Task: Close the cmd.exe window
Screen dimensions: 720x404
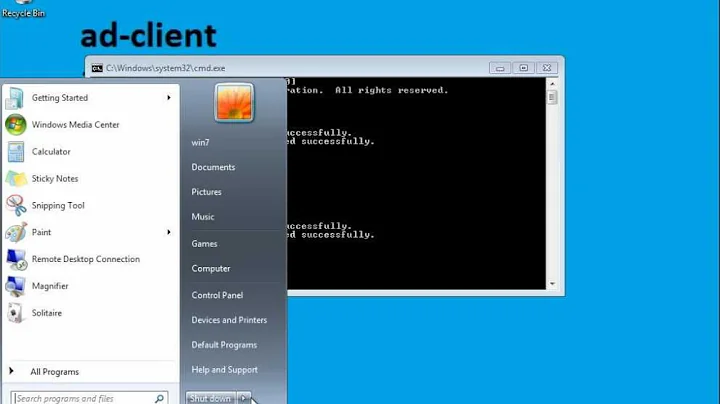Action: [547, 68]
